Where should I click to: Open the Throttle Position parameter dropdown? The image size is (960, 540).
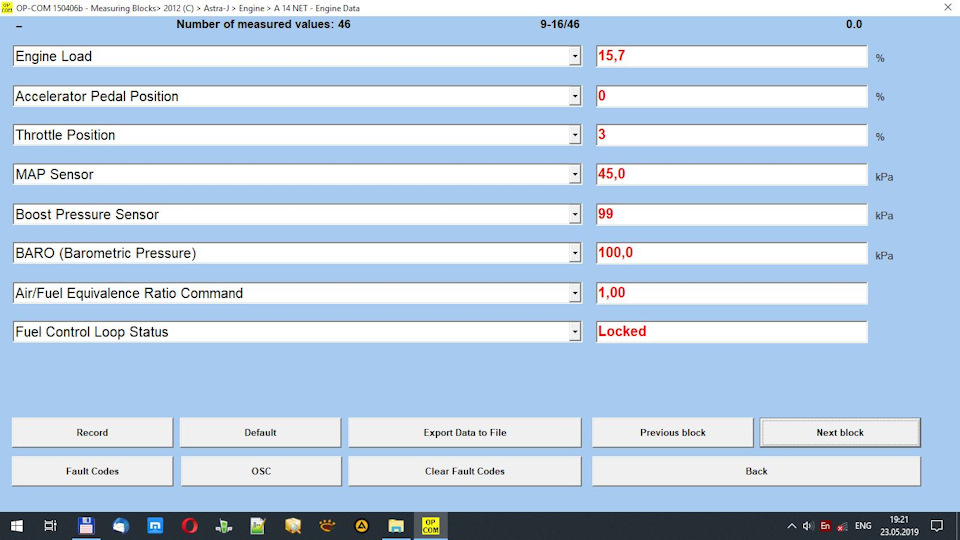(575, 136)
